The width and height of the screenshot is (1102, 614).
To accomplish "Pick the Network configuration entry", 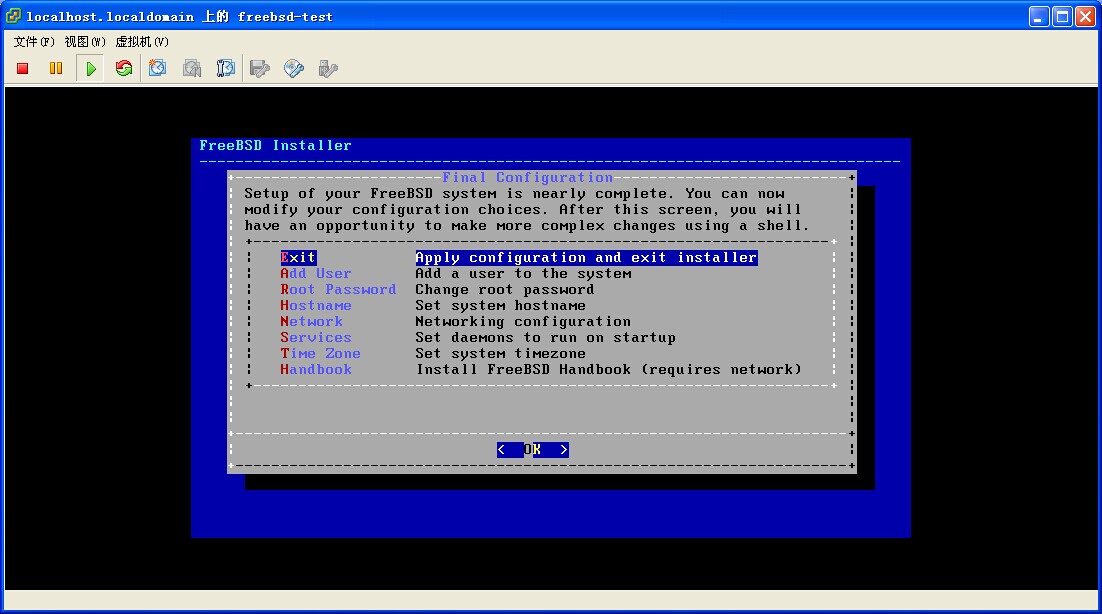I will (311, 322).
